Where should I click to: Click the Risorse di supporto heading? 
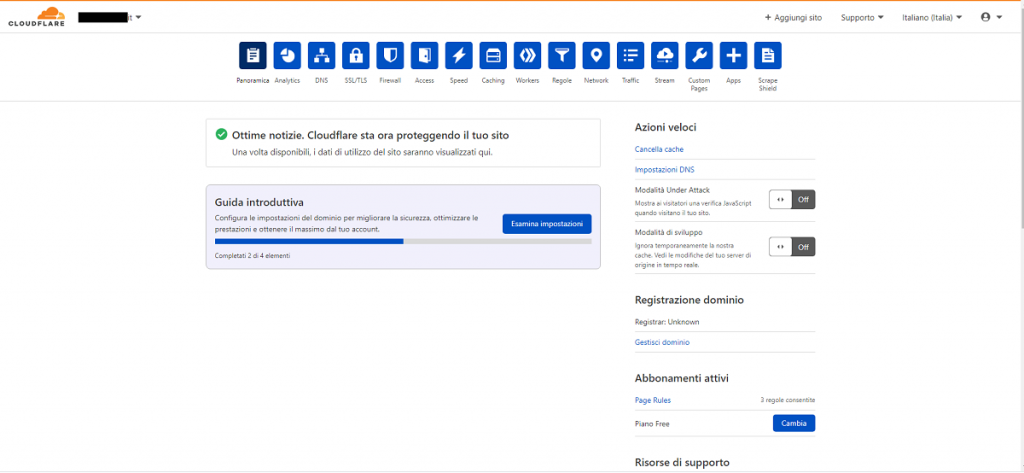[682, 462]
